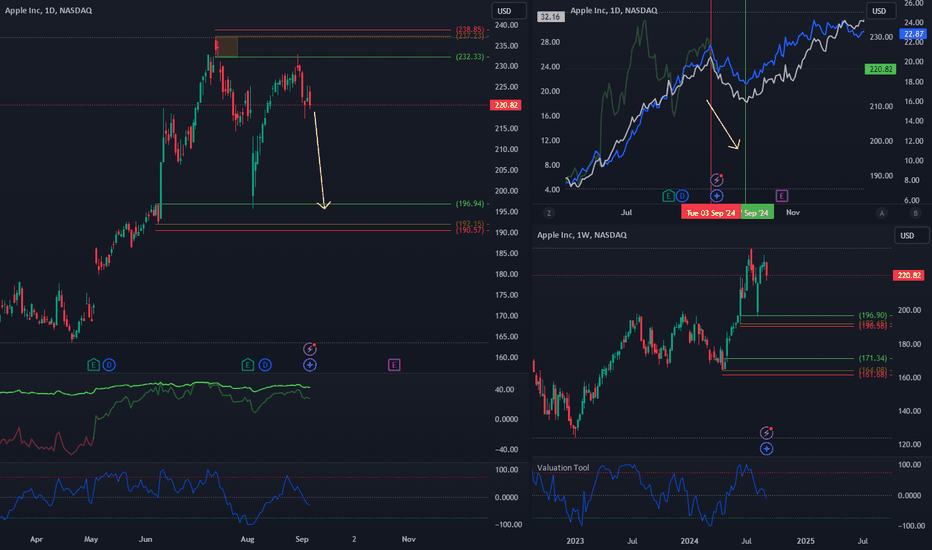Click the blue 22.87 value label
Image resolution: width=932 pixels, height=550 pixels.
pos(913,34)
